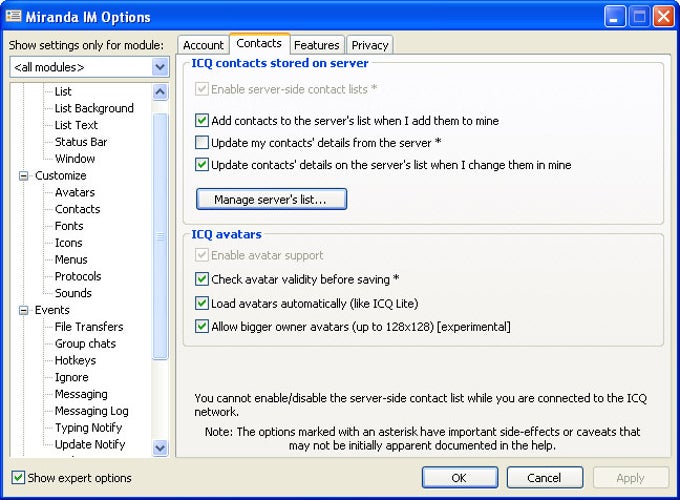Open Hotkeys settings

[75, 360]
